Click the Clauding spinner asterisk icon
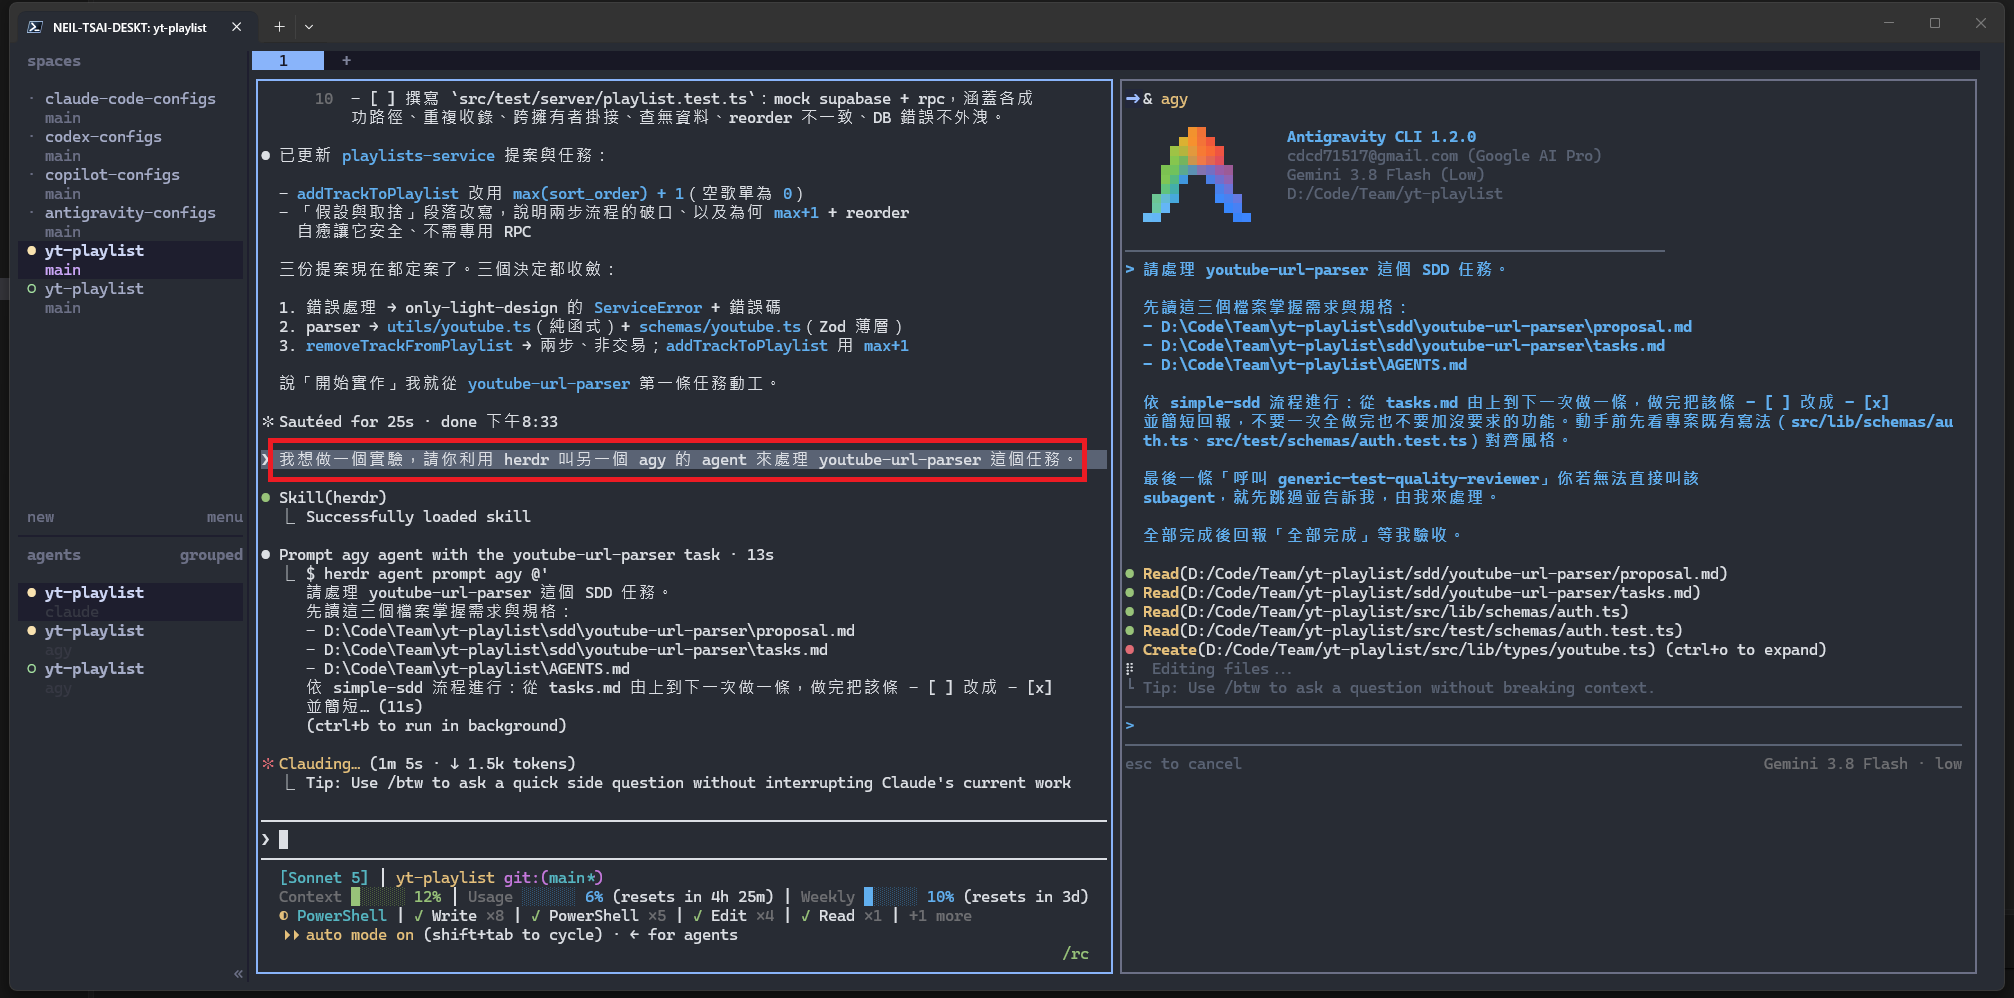Image resolution: width=2014 pixels, height=998 pixels. click(x=268, y=763)
